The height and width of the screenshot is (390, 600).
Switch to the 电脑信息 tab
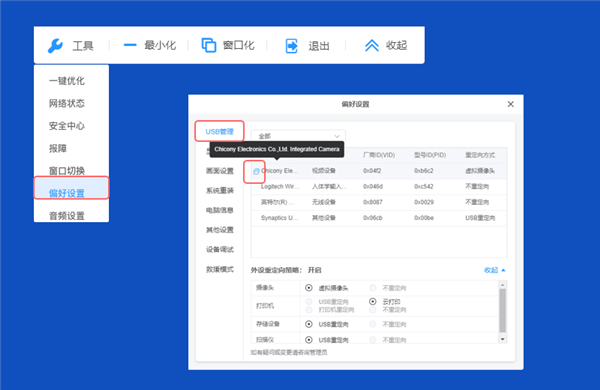click(220, 210)
